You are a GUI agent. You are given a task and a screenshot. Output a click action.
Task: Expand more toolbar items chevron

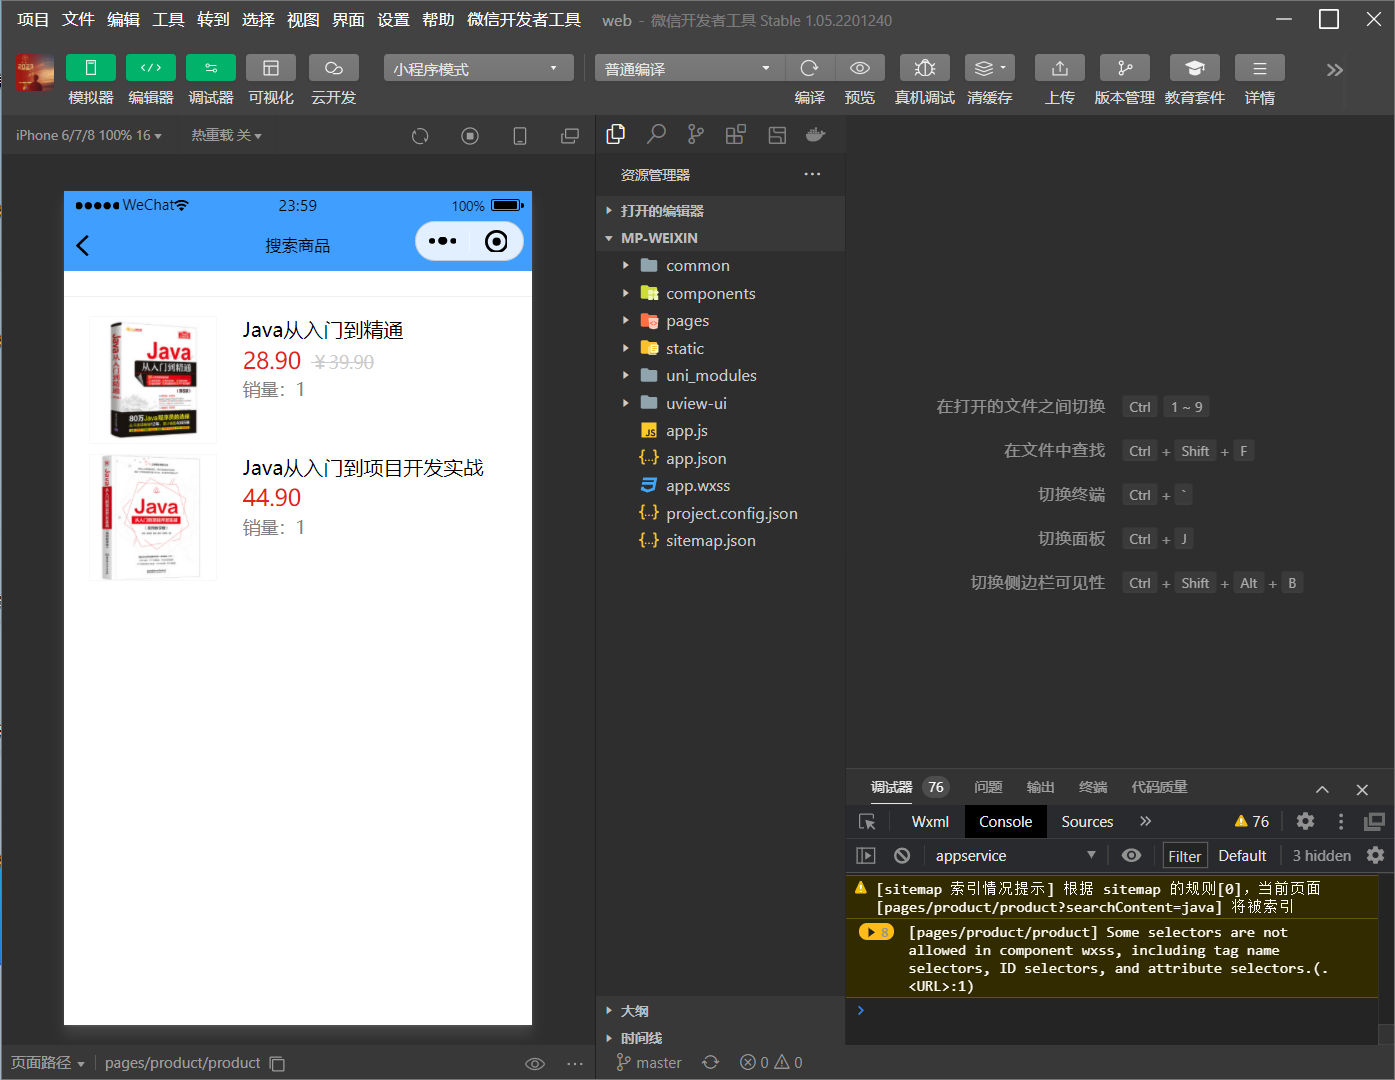tap(1335, 70)
